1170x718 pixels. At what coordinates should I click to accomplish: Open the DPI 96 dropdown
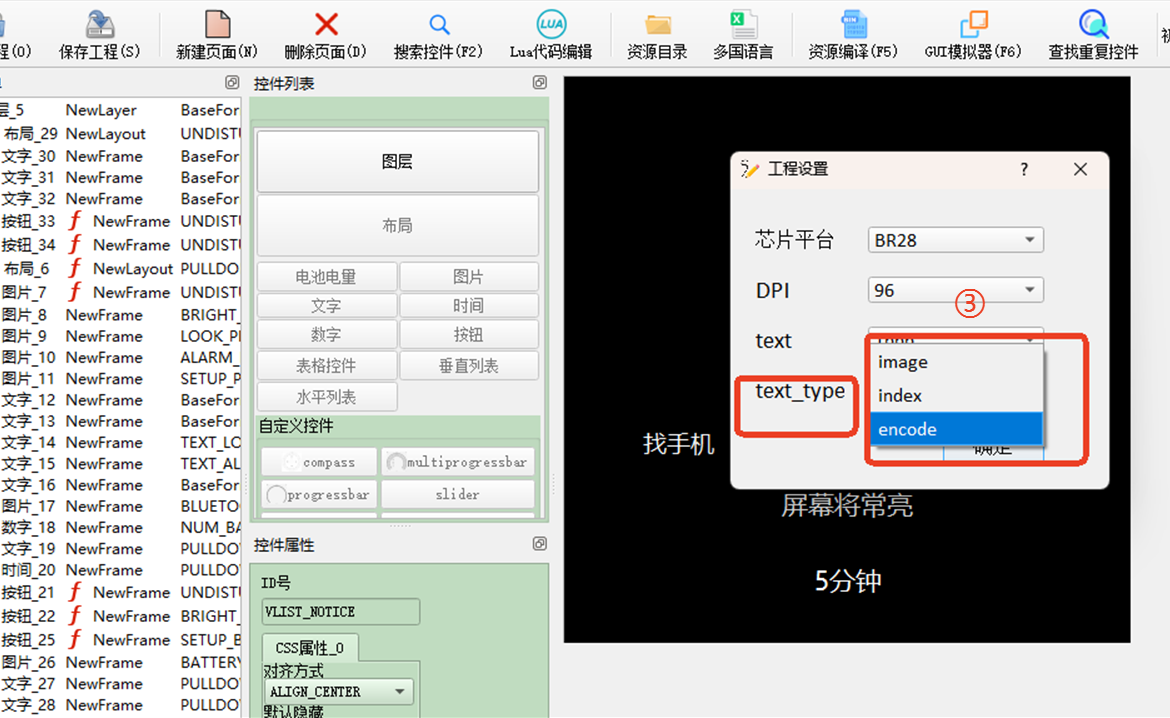[x=955, y=290]
